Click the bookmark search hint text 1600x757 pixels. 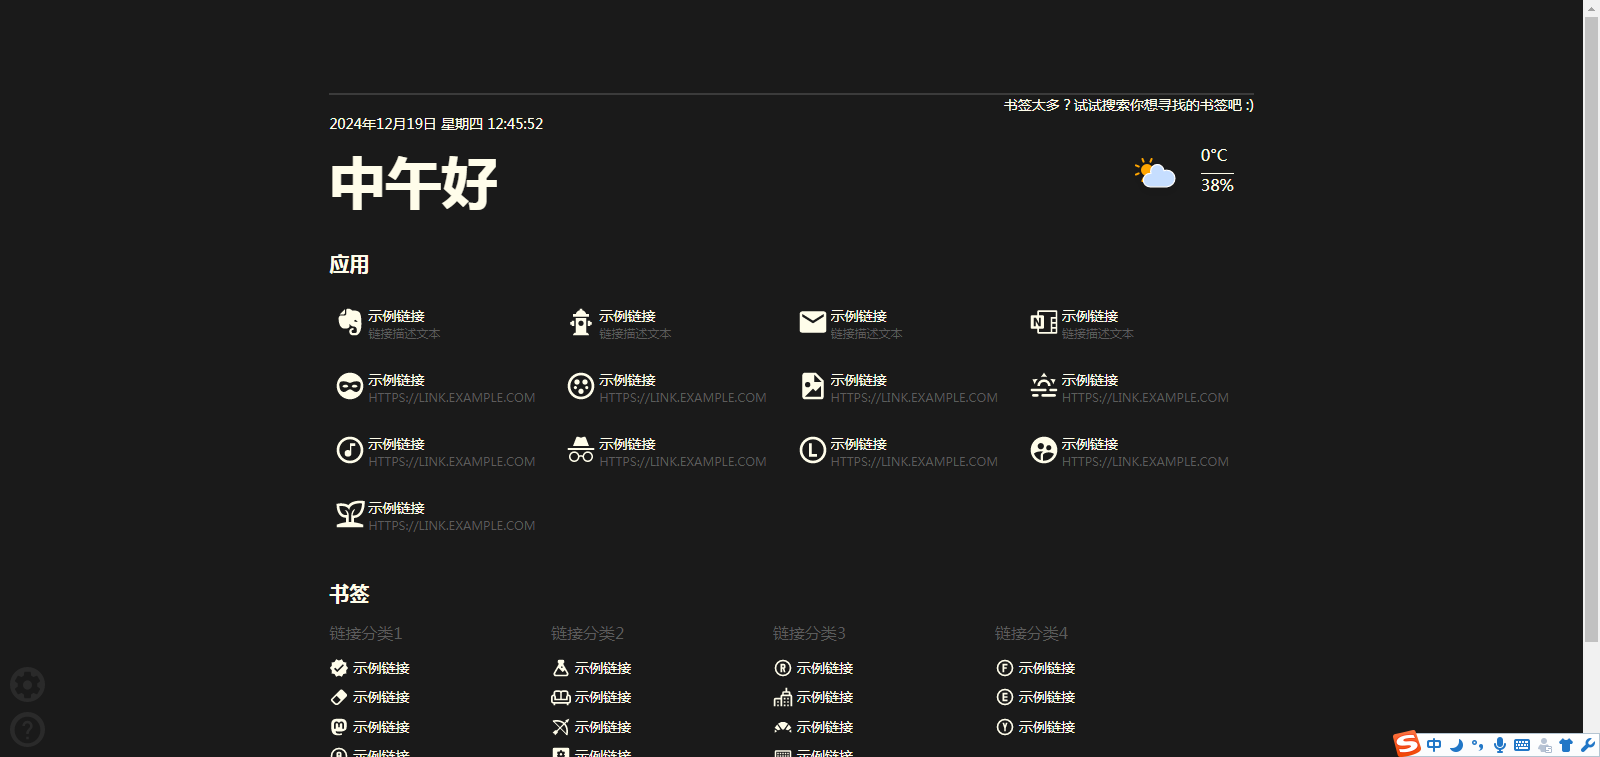(1128, 105)
